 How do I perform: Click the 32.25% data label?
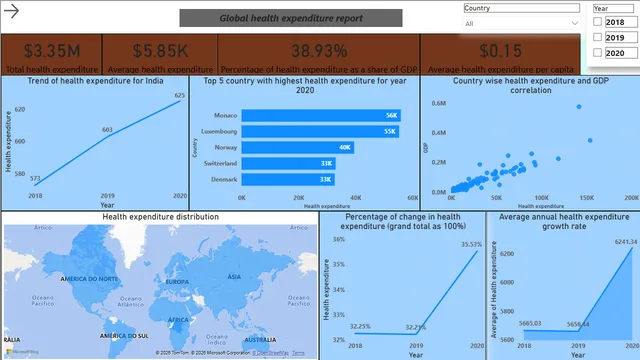click(x=360, y=327)
